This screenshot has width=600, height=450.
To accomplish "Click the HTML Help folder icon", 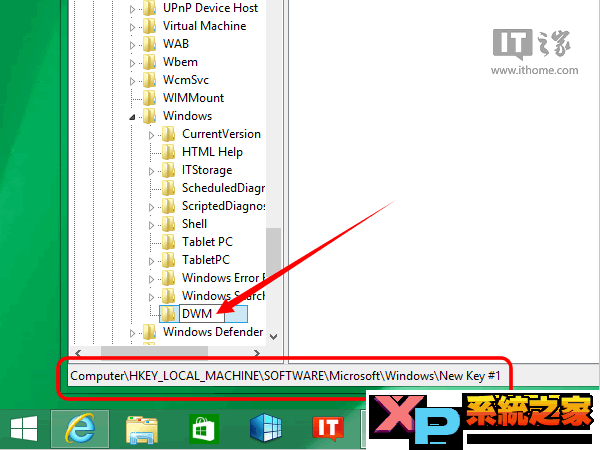I will (x=168, y=152).
